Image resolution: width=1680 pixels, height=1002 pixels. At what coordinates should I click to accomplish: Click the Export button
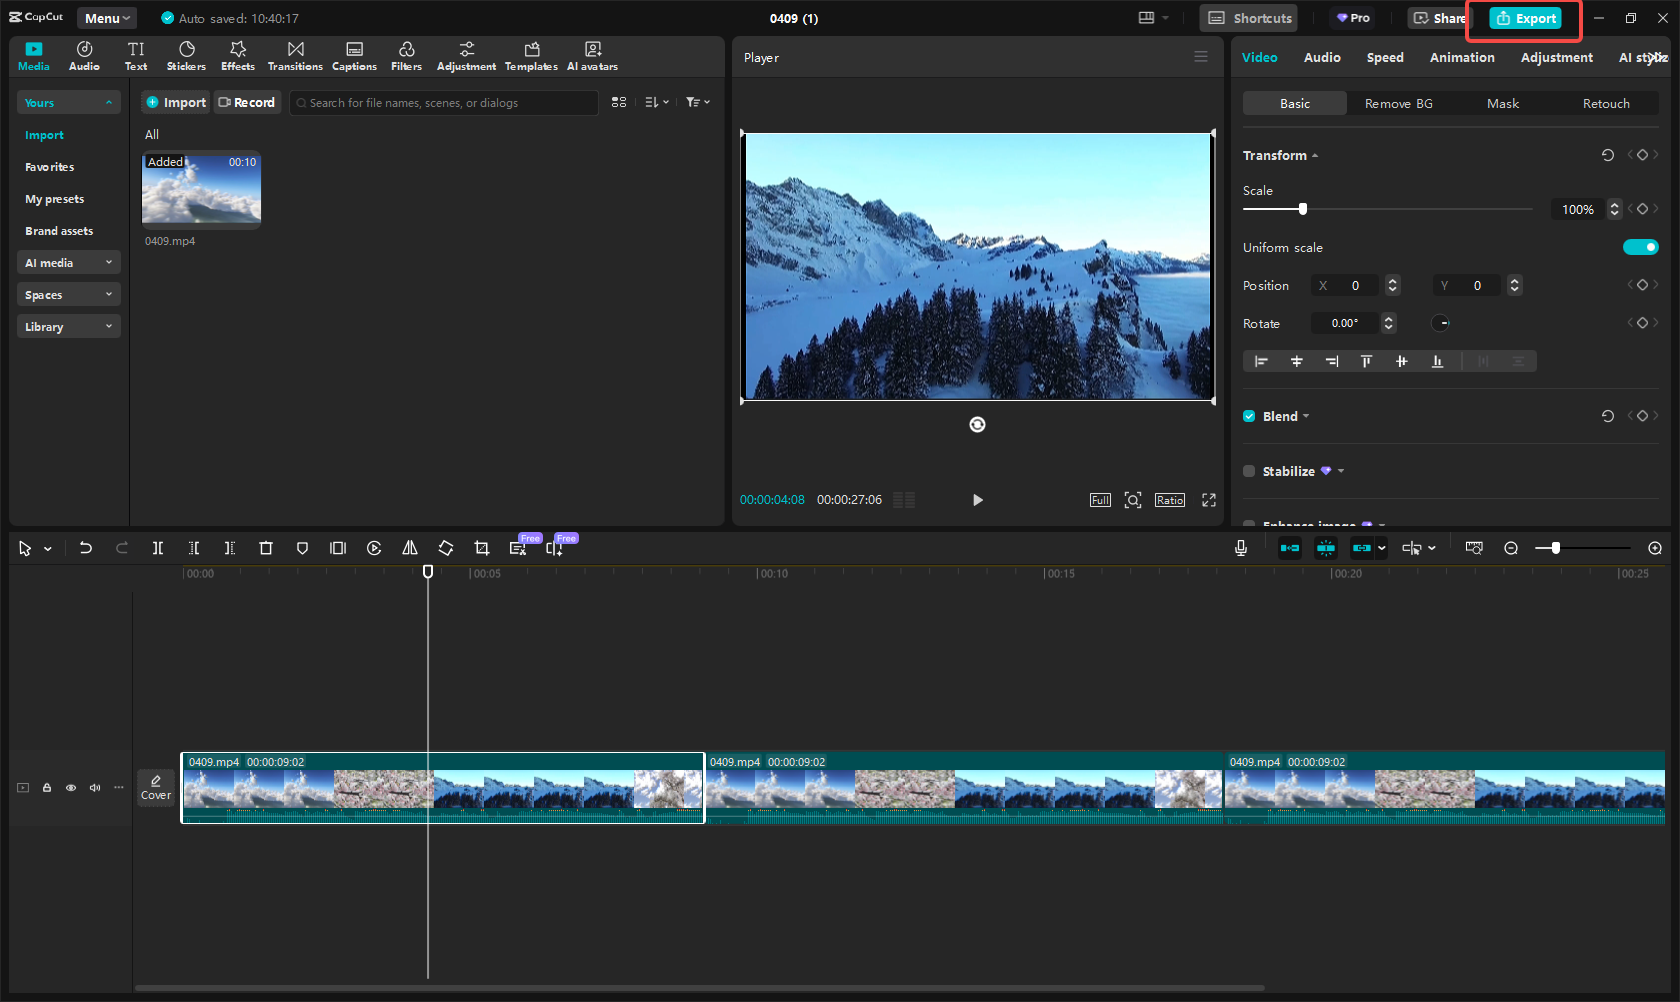click(1526, 18)
